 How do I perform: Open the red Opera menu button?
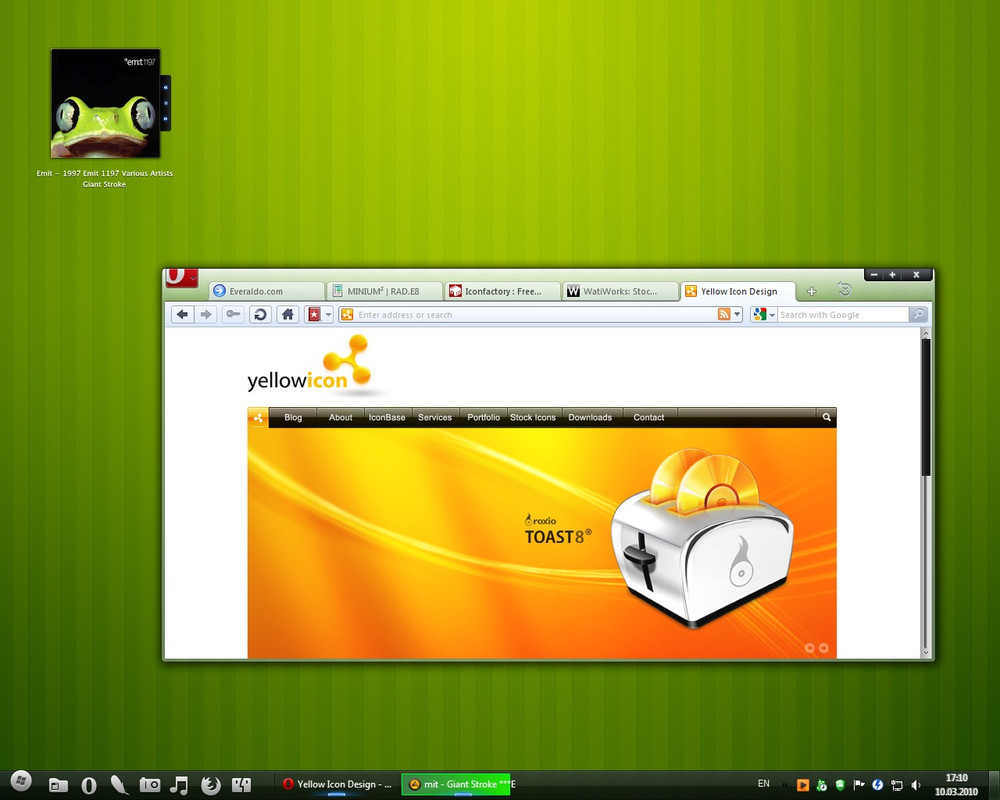point(181,278)
